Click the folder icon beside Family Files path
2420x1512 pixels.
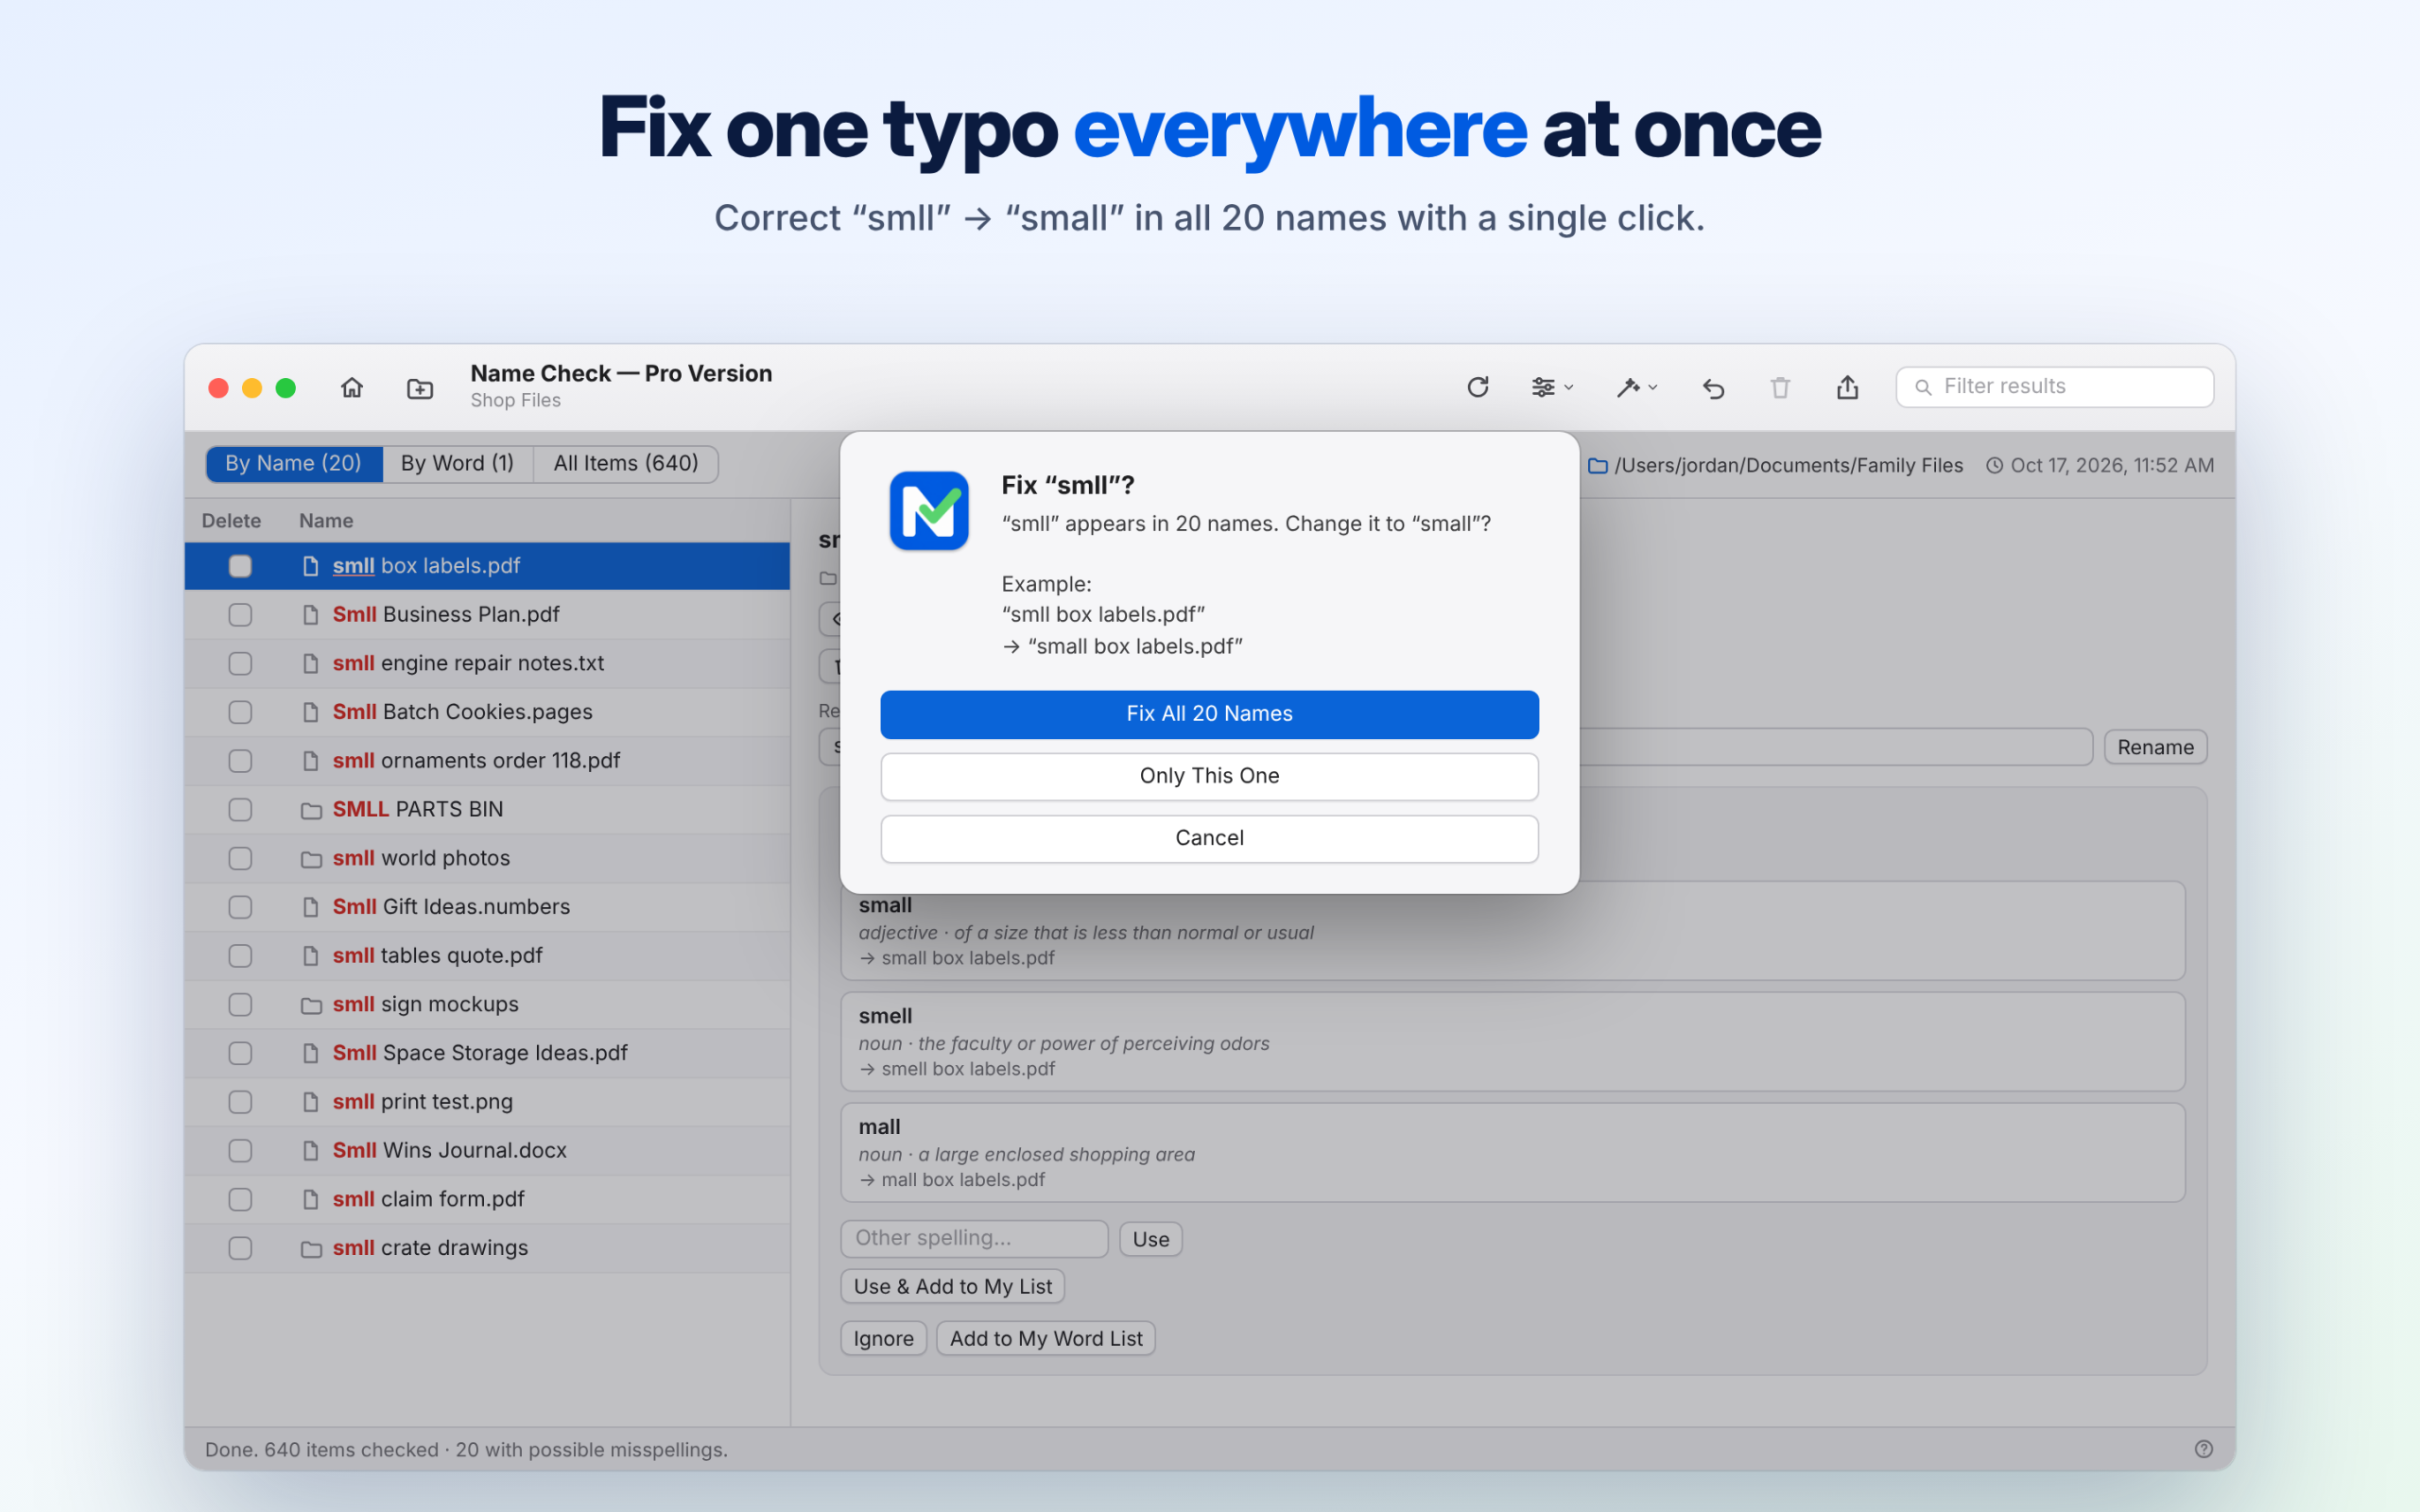pos(1598,466)
